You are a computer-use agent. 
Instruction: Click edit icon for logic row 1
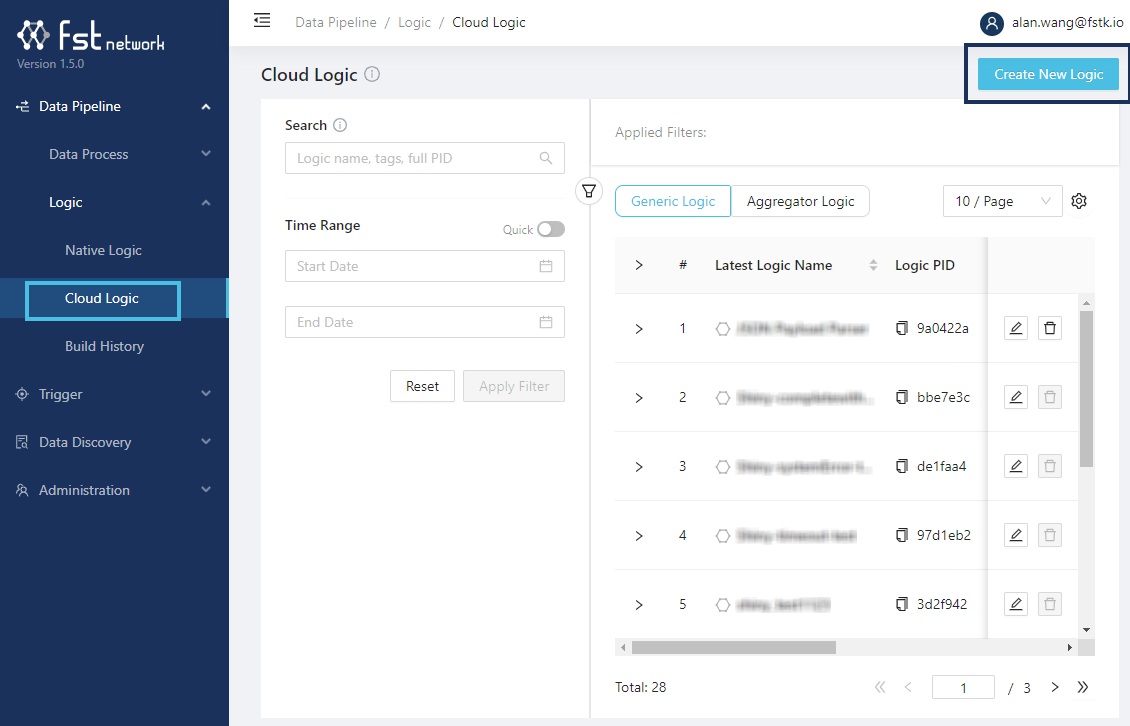(1016, 328)
